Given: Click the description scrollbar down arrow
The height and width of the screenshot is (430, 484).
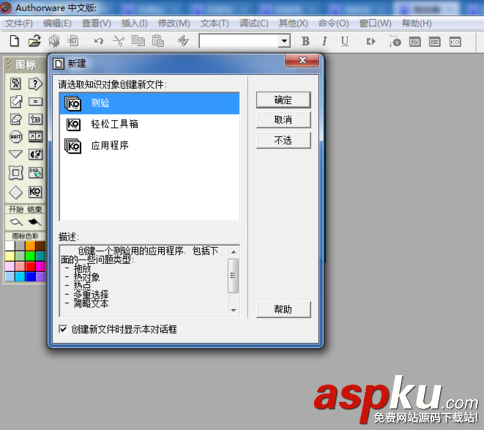Looking at the screenshot, I should [233, 310].
